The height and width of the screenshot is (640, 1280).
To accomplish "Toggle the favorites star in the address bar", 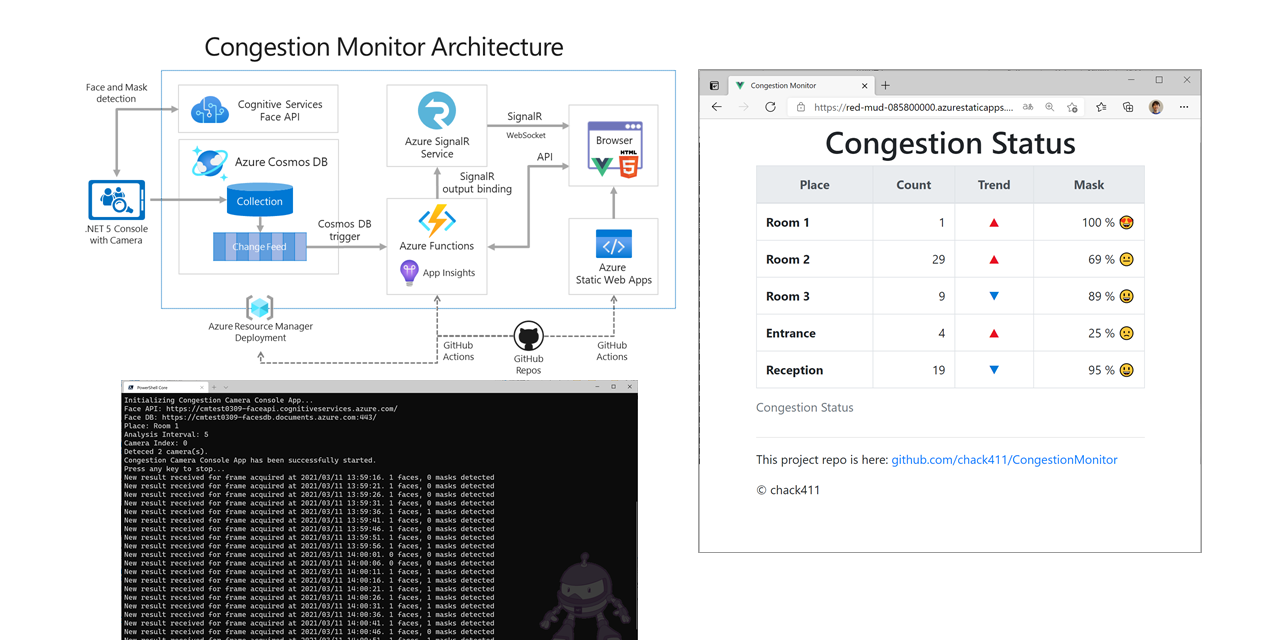I will (x=1071, y=107).
